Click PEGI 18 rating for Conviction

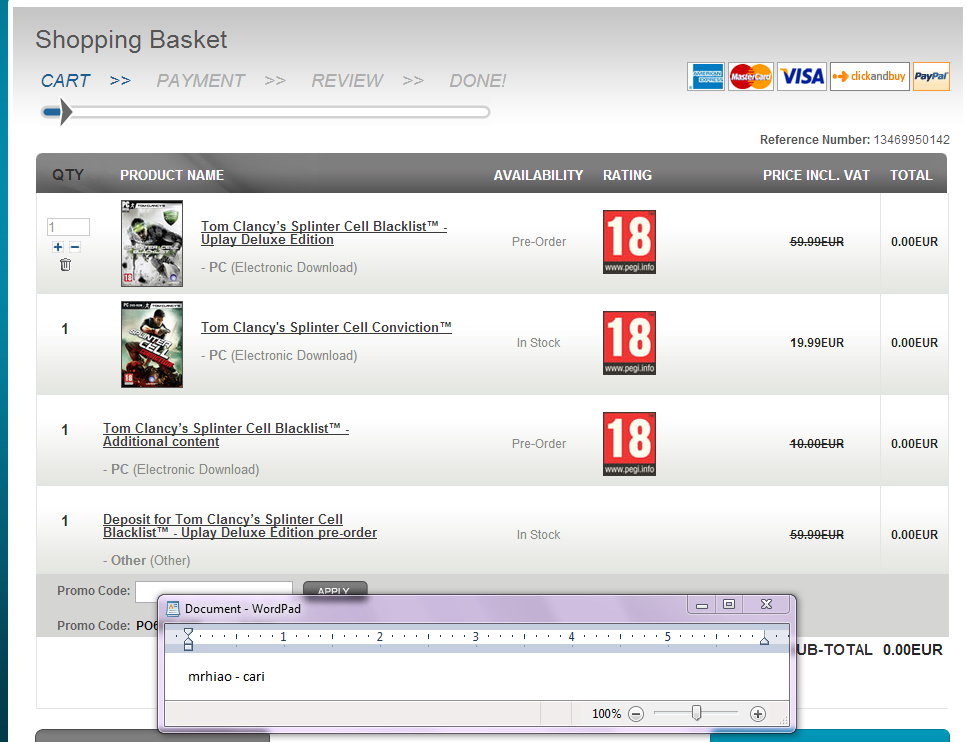click(629, 343)
